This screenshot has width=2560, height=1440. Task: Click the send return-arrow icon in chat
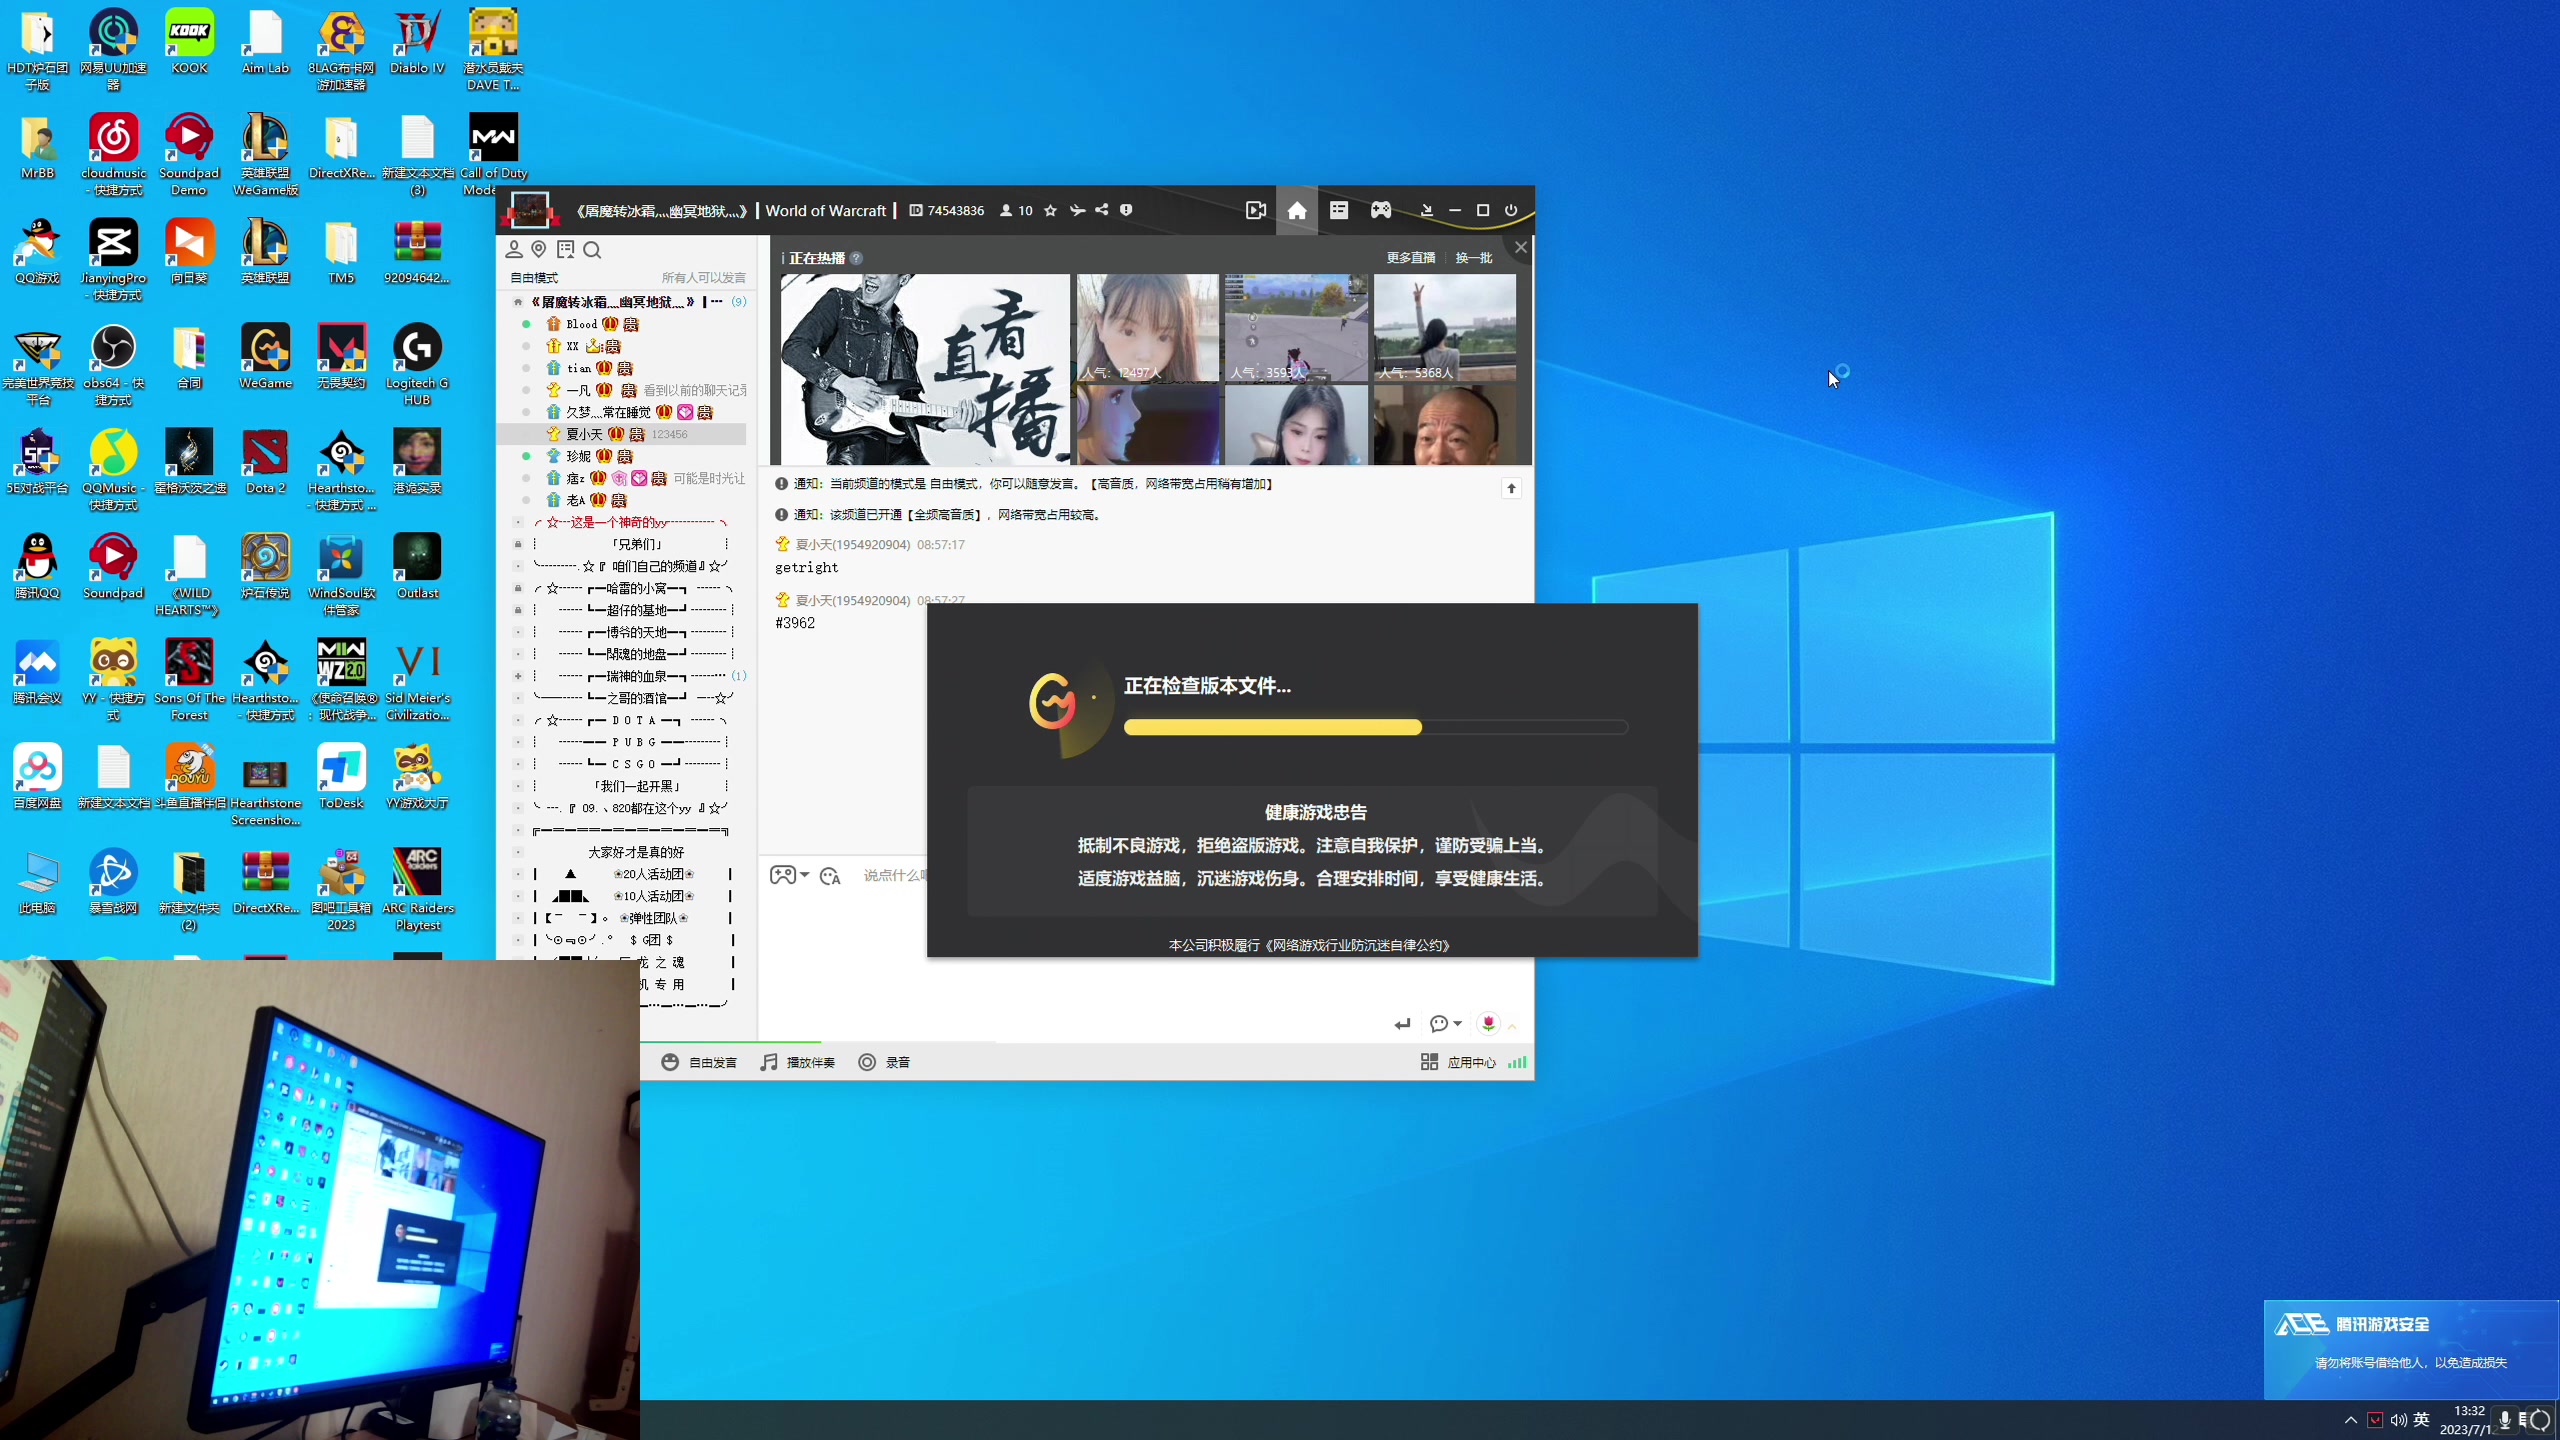1403,1023
